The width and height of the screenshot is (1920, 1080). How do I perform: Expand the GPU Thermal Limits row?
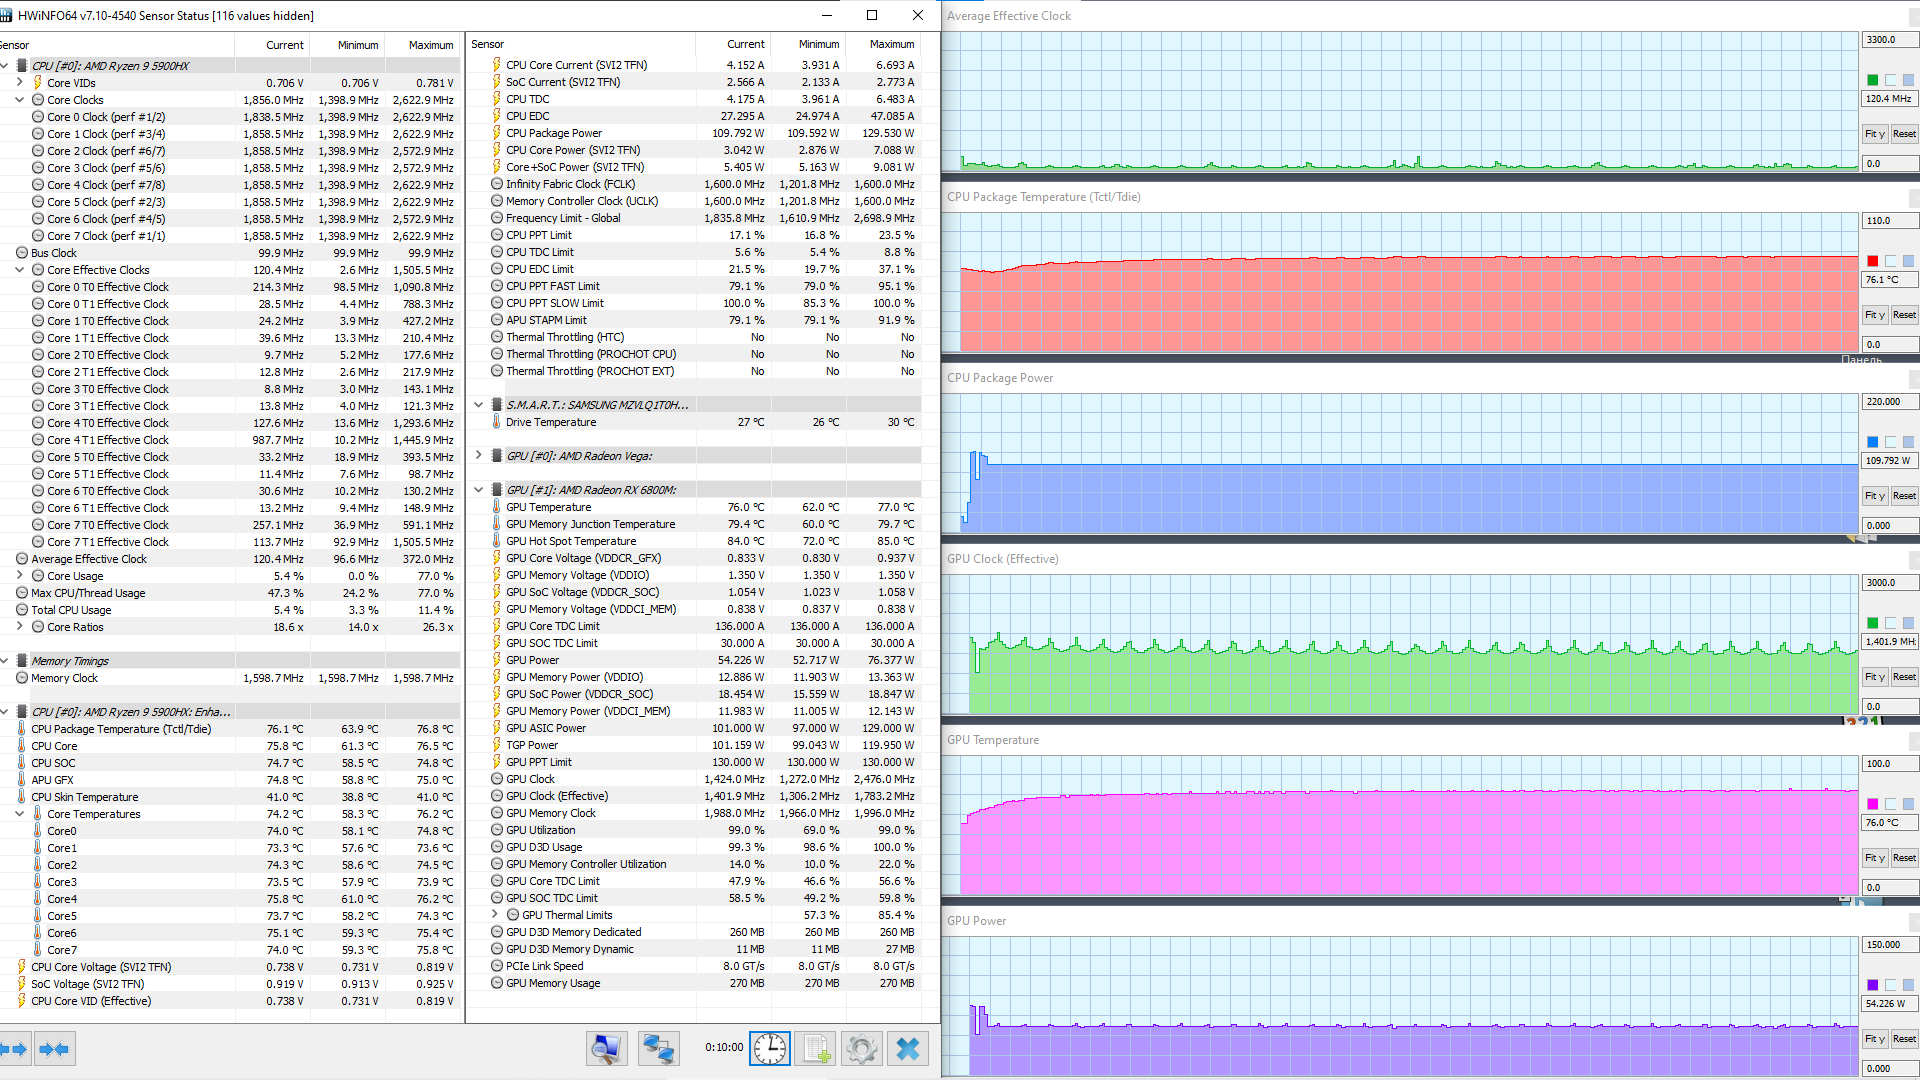pyautogui.click(x=495, y=915)
